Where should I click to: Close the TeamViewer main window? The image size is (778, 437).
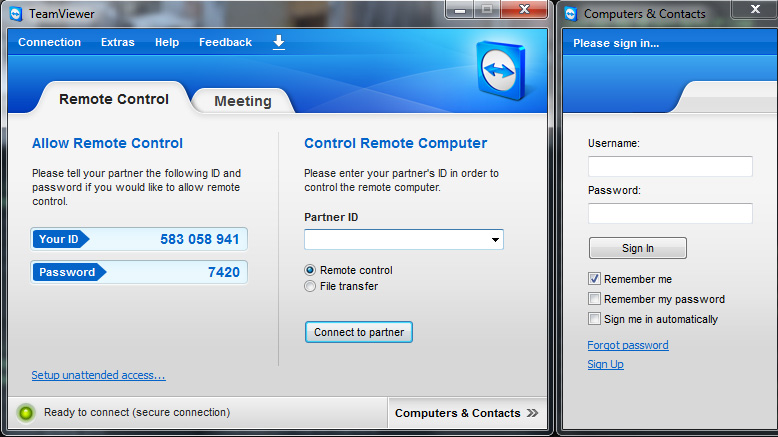(x=524, y=9)
